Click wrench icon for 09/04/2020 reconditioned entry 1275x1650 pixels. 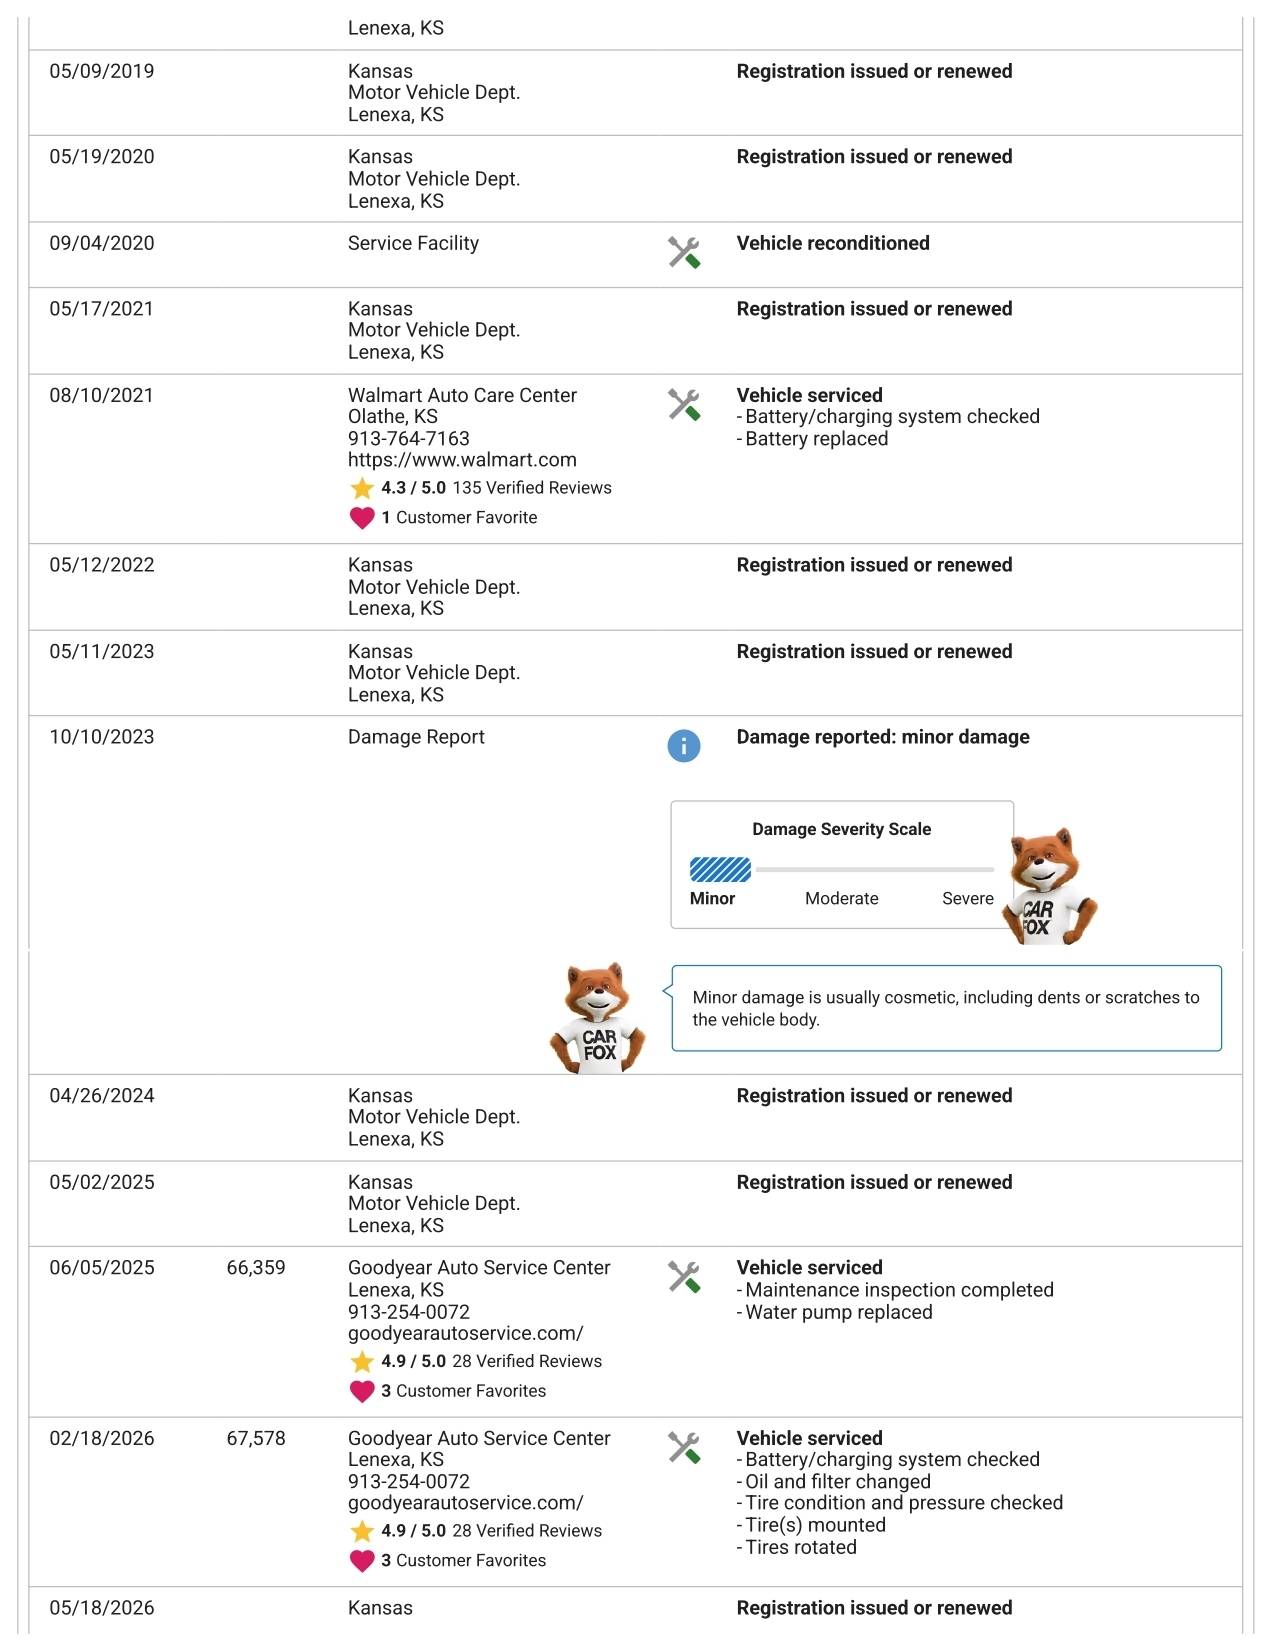(684, 252)
